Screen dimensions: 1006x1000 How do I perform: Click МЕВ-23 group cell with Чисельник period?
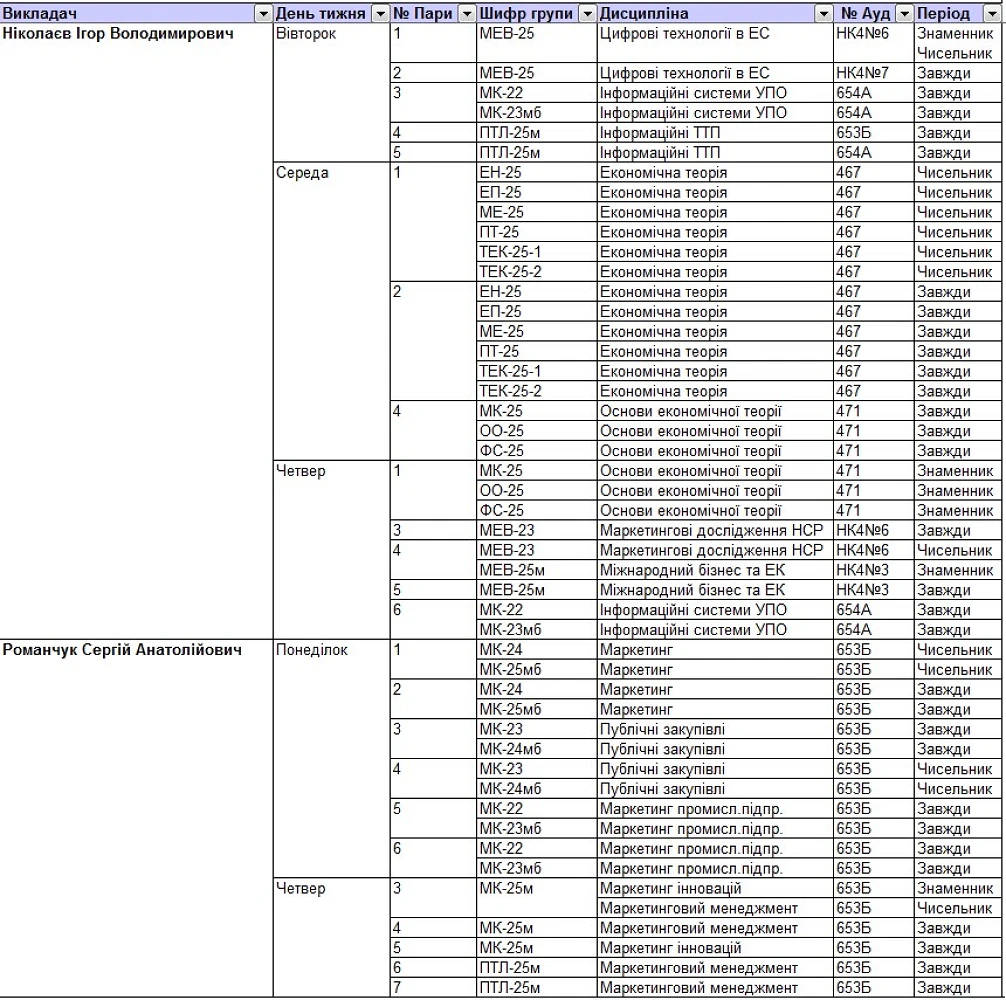[x=507, y=550]
